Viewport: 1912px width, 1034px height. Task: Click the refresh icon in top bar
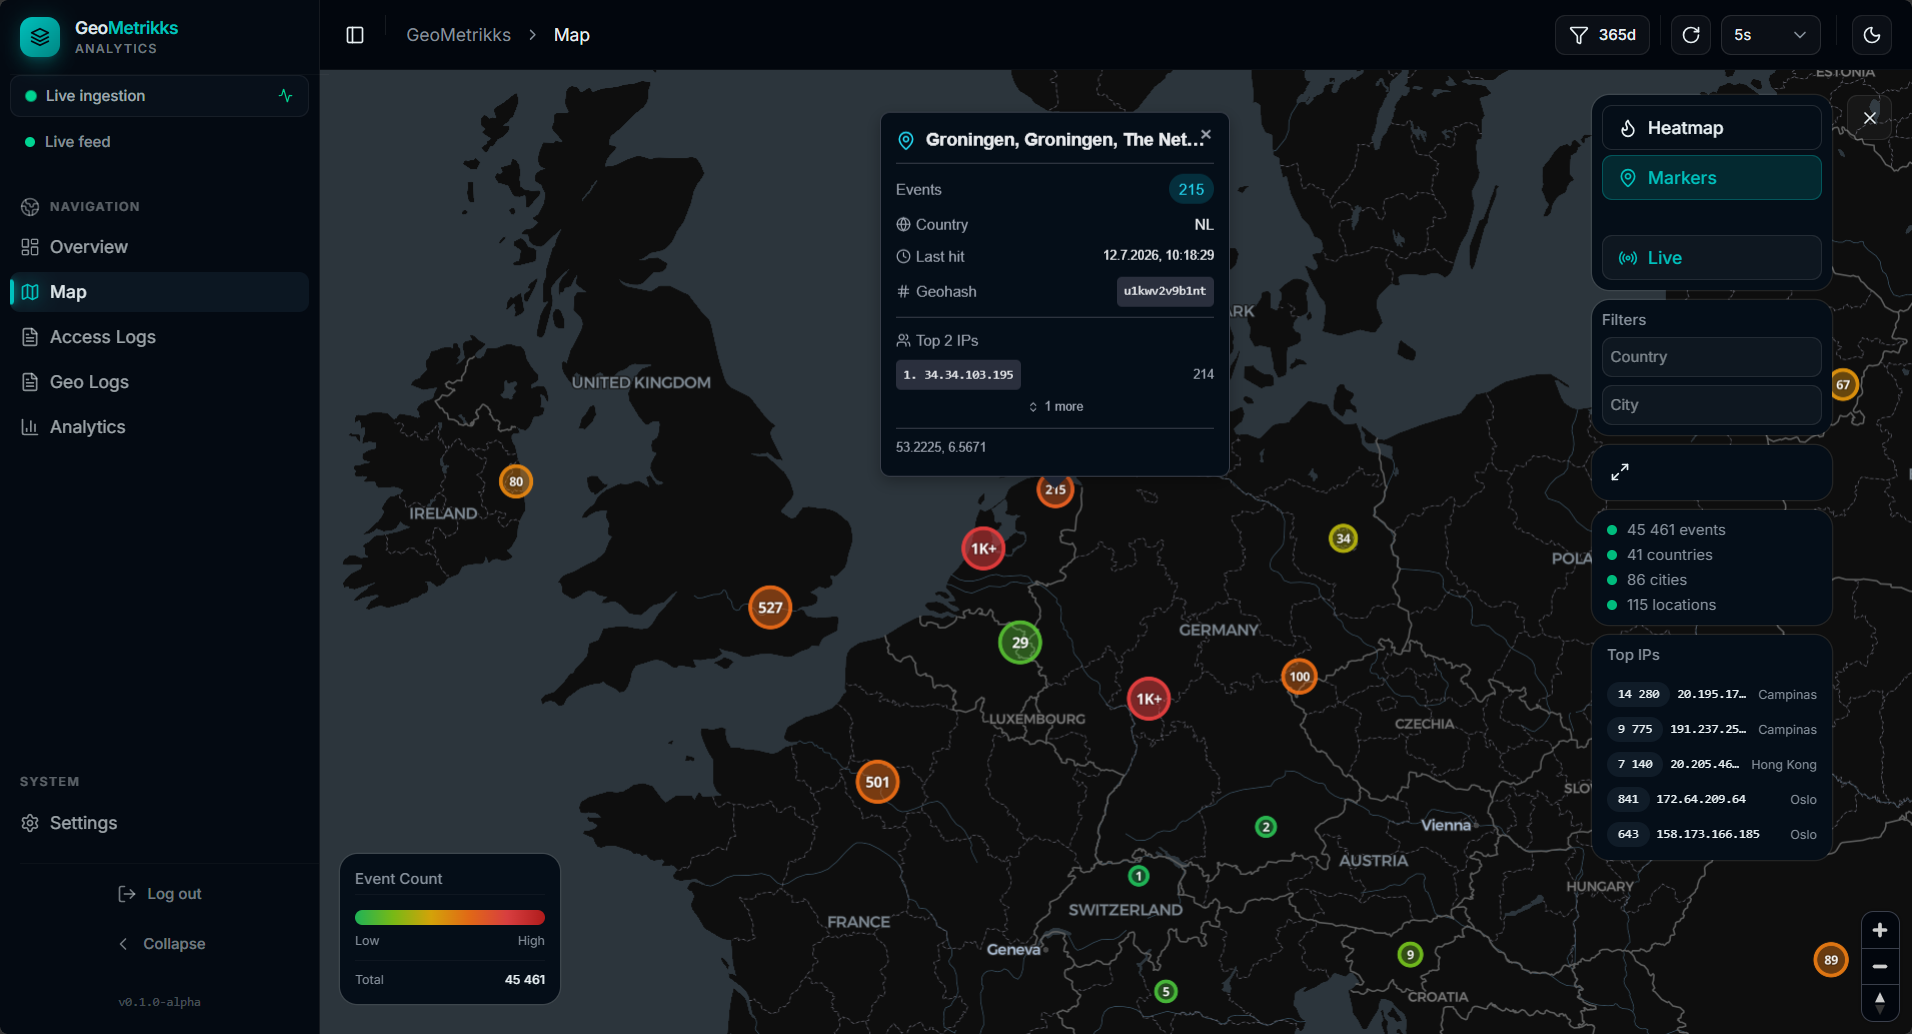click(x=1691, y=35)
